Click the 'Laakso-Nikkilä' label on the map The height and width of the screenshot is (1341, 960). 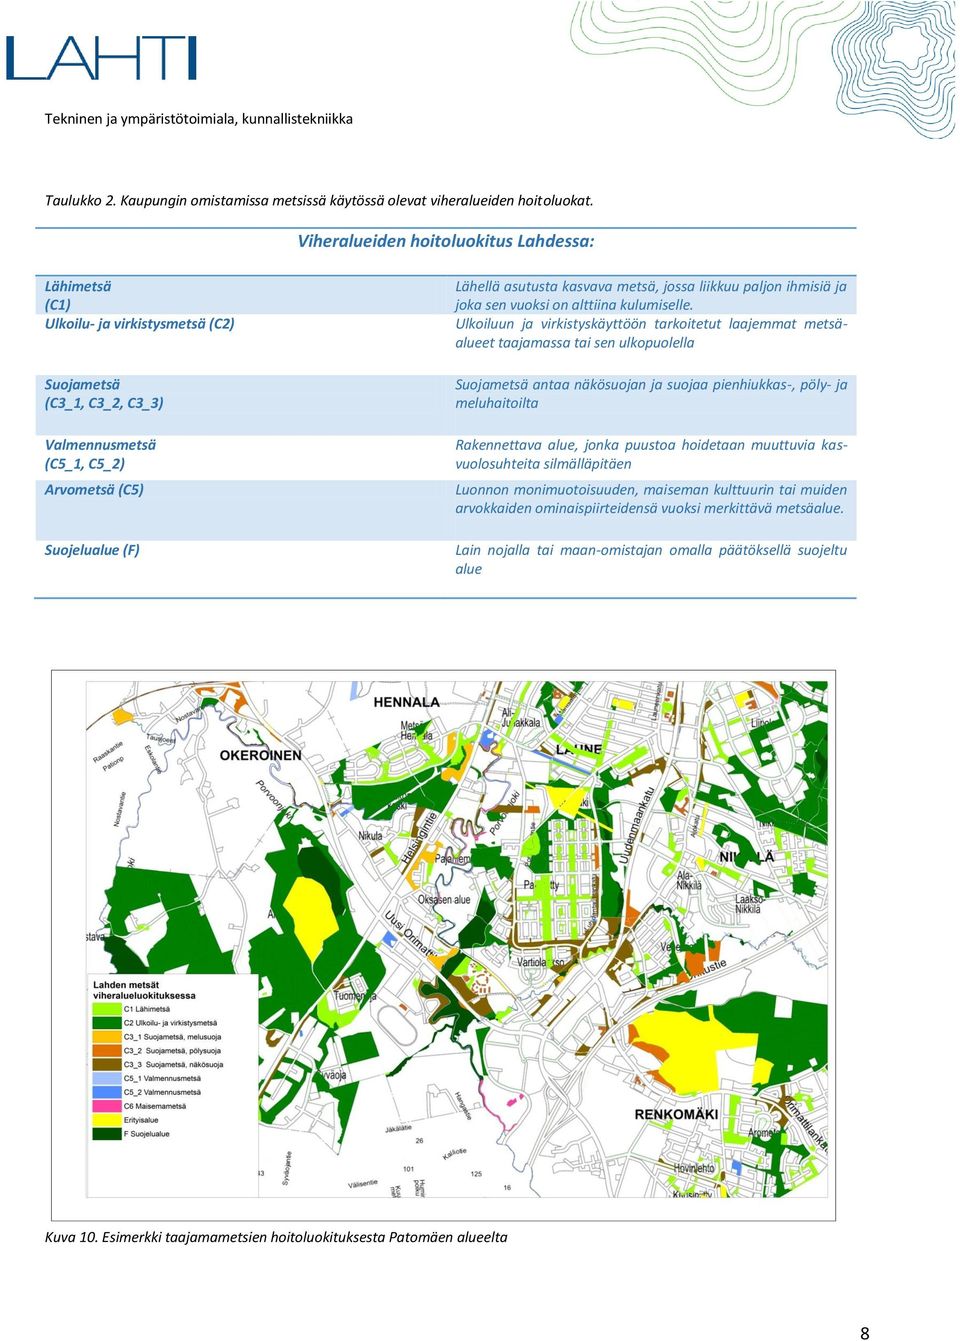pyautogui.click(x=749, y=904)
